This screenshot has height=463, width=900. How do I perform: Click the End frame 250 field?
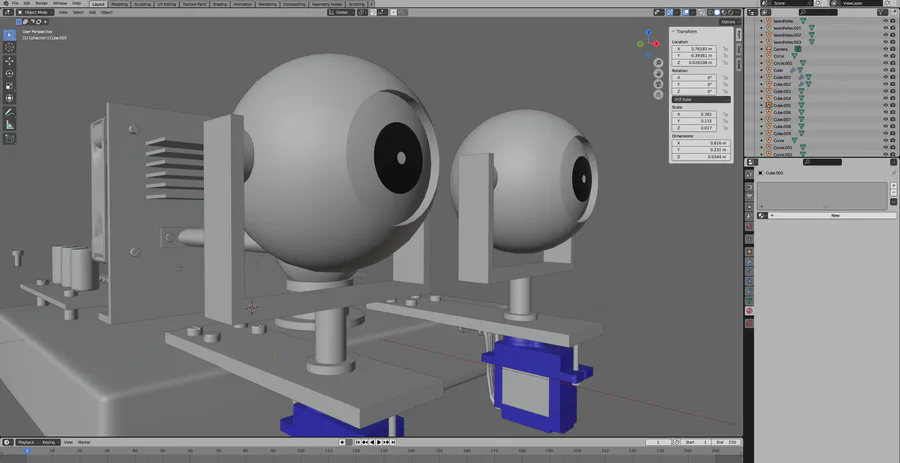[x=727, y=442]
